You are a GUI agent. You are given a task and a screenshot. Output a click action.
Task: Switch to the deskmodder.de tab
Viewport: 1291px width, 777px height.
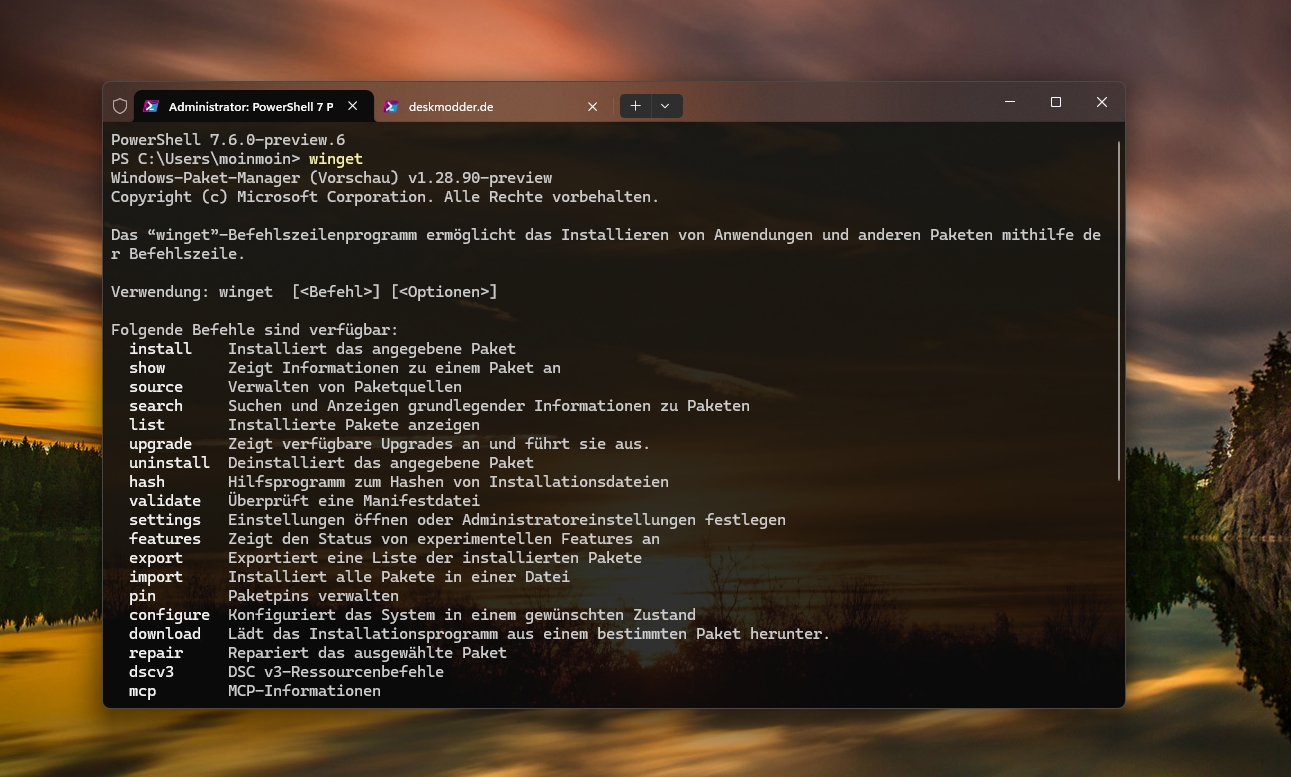pos(480,106)
